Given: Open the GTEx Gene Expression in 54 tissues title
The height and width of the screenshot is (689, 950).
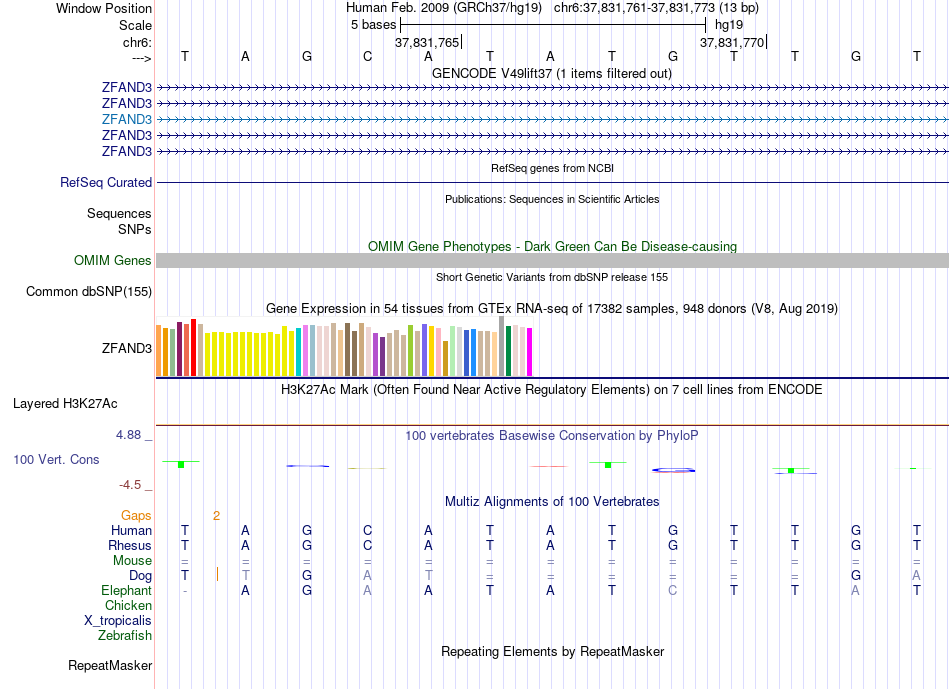Looking at the screenshot, I should (552, 308).
